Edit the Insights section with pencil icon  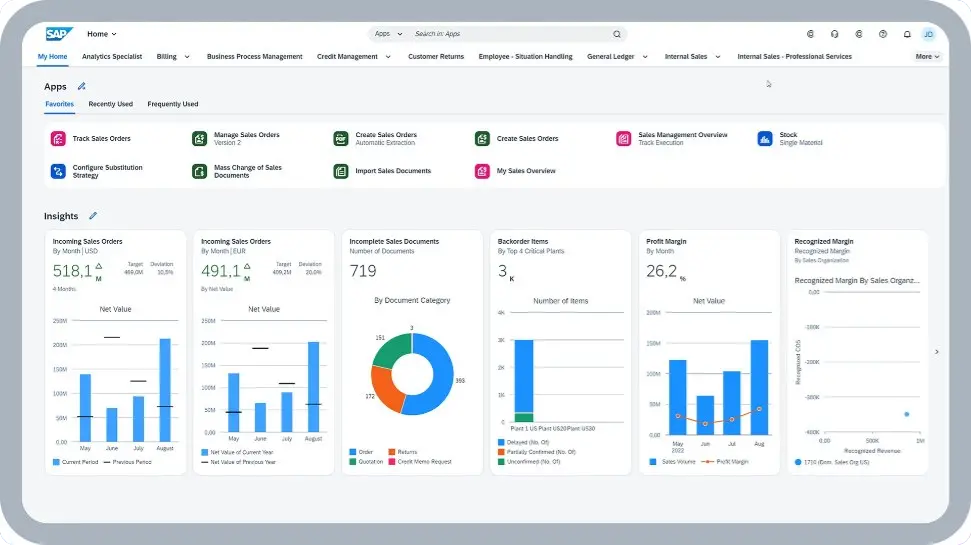pyautogui.click(x=93, y=216)
